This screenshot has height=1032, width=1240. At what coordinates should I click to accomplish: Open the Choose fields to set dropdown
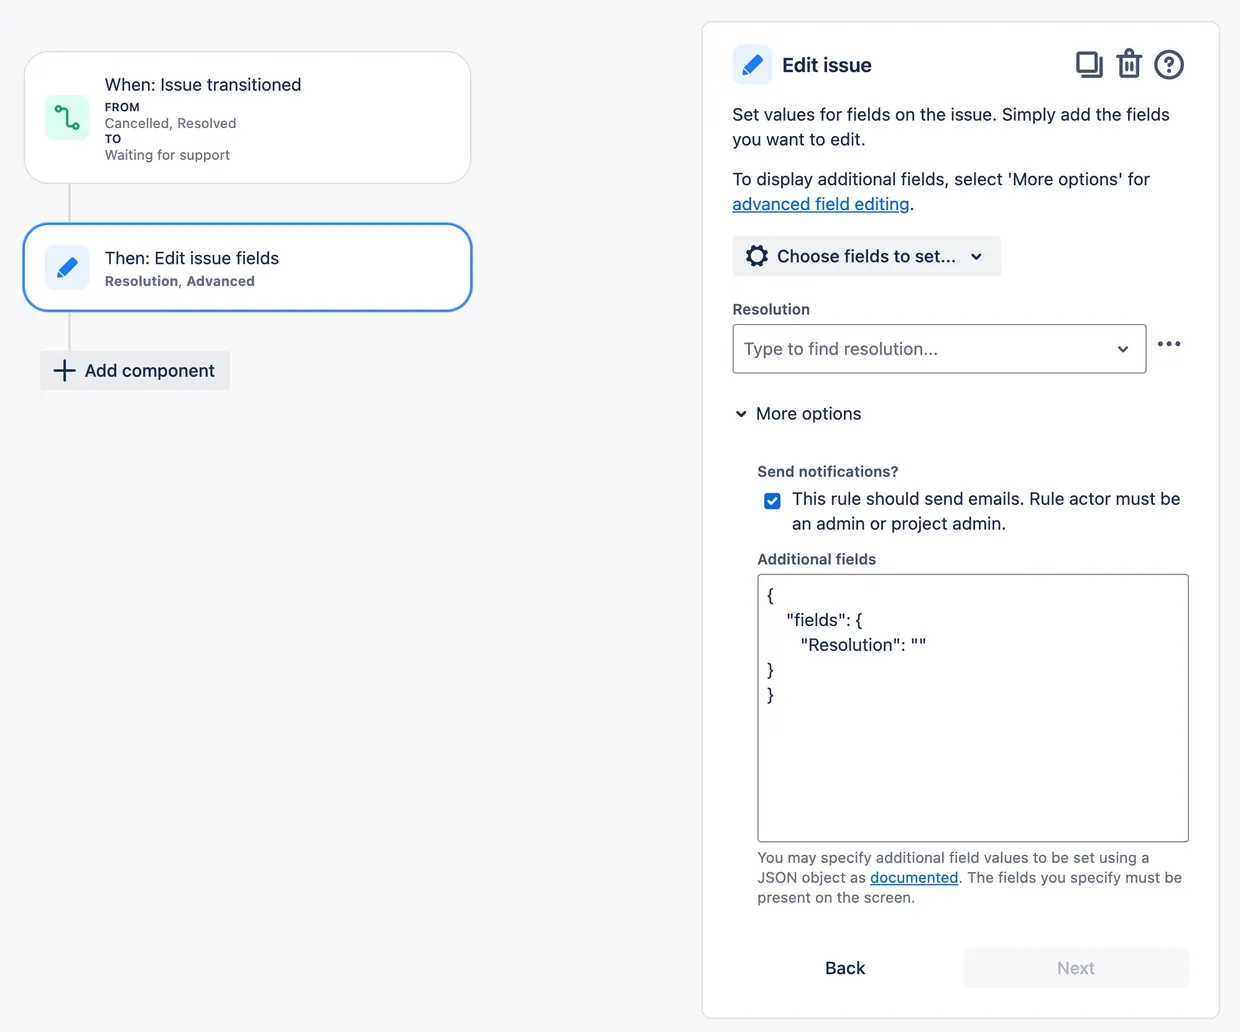coord(866,255)
